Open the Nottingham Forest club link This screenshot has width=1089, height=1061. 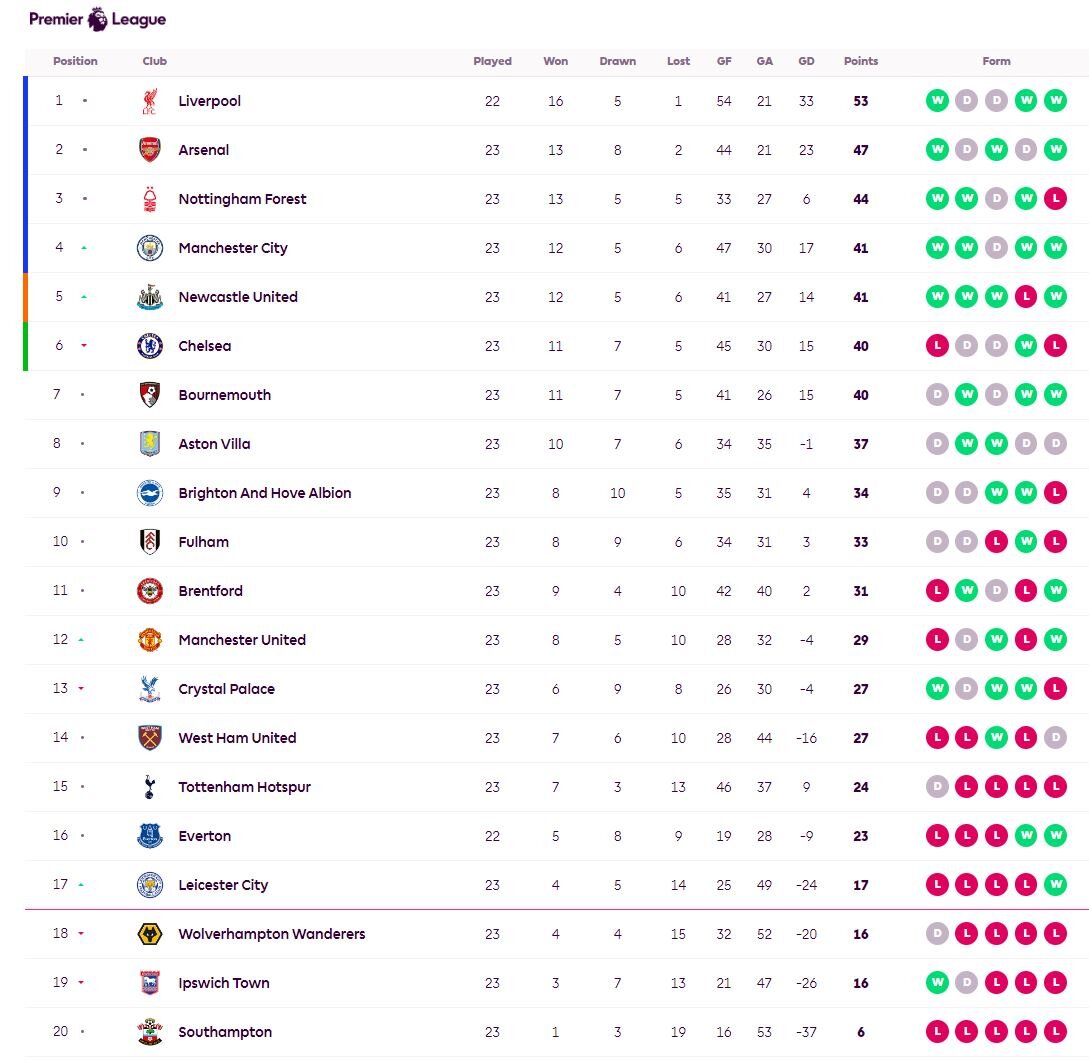click(242, 199)
